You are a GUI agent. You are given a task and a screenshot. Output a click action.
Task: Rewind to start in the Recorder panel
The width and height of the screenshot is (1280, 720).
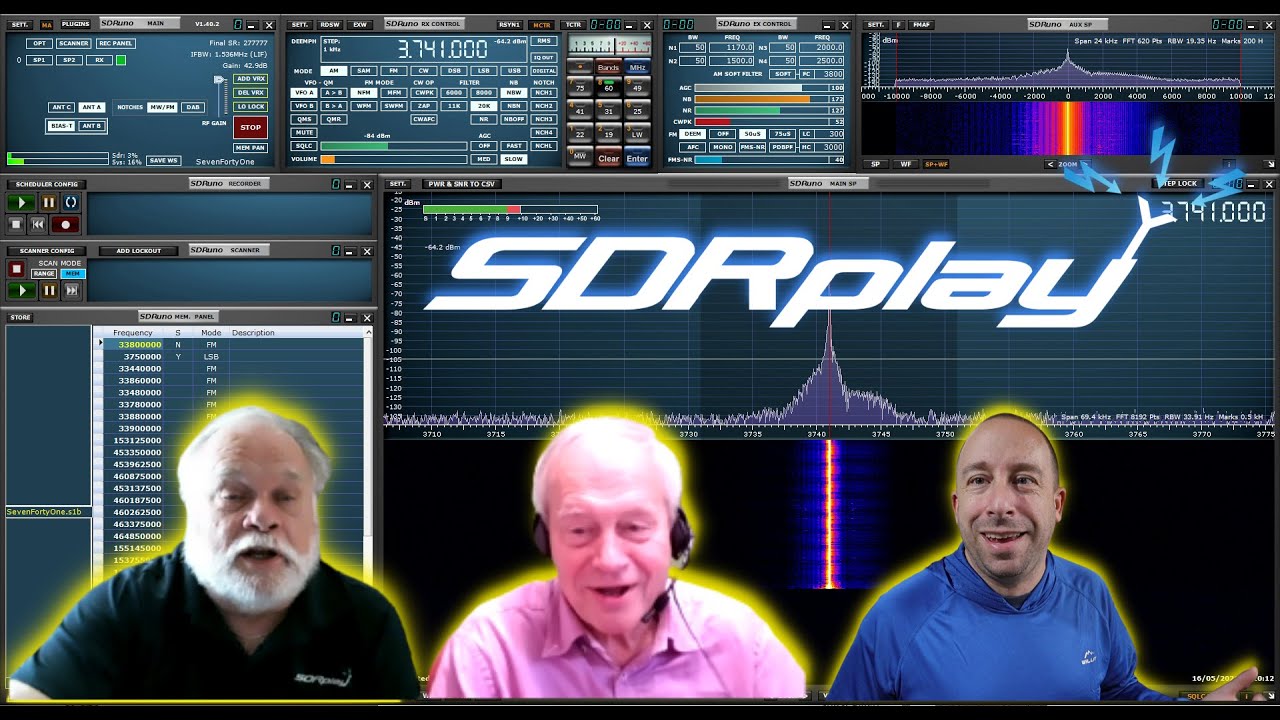[x=38, y=225]
